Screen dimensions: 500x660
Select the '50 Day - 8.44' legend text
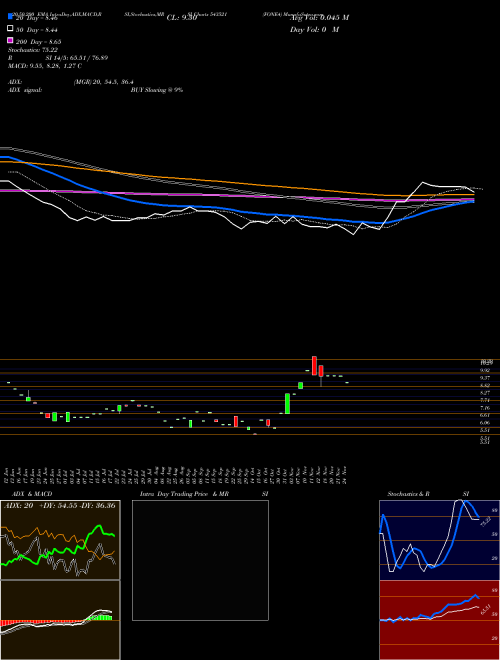pyautogui.click(x=37, y=30)
